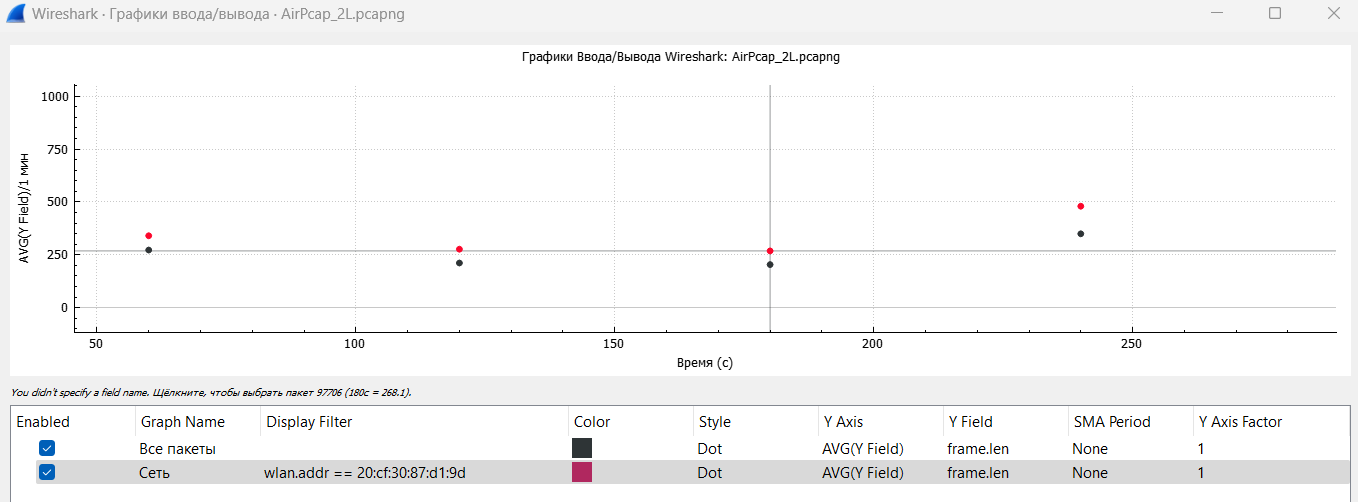Screen dimensions: 1358x502
Task: Click the 'Y Axis Factor' column header
Action: click(x=1240, y=422)
